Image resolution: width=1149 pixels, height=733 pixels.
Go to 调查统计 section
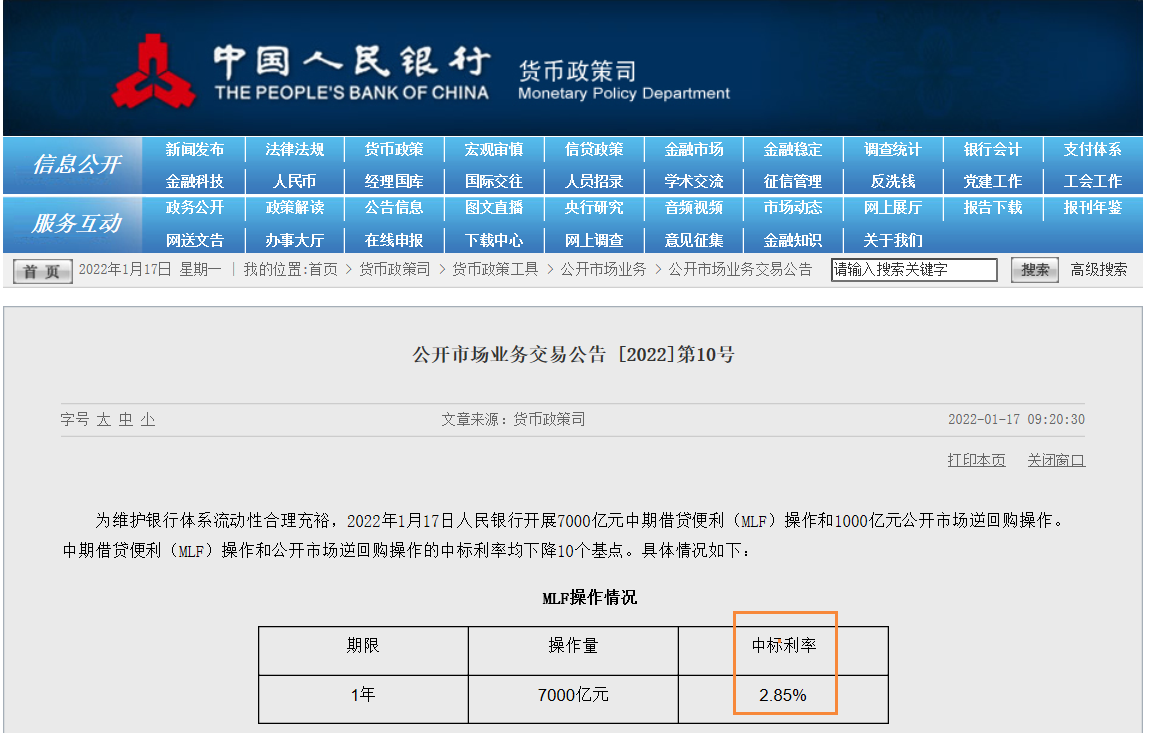893,150
